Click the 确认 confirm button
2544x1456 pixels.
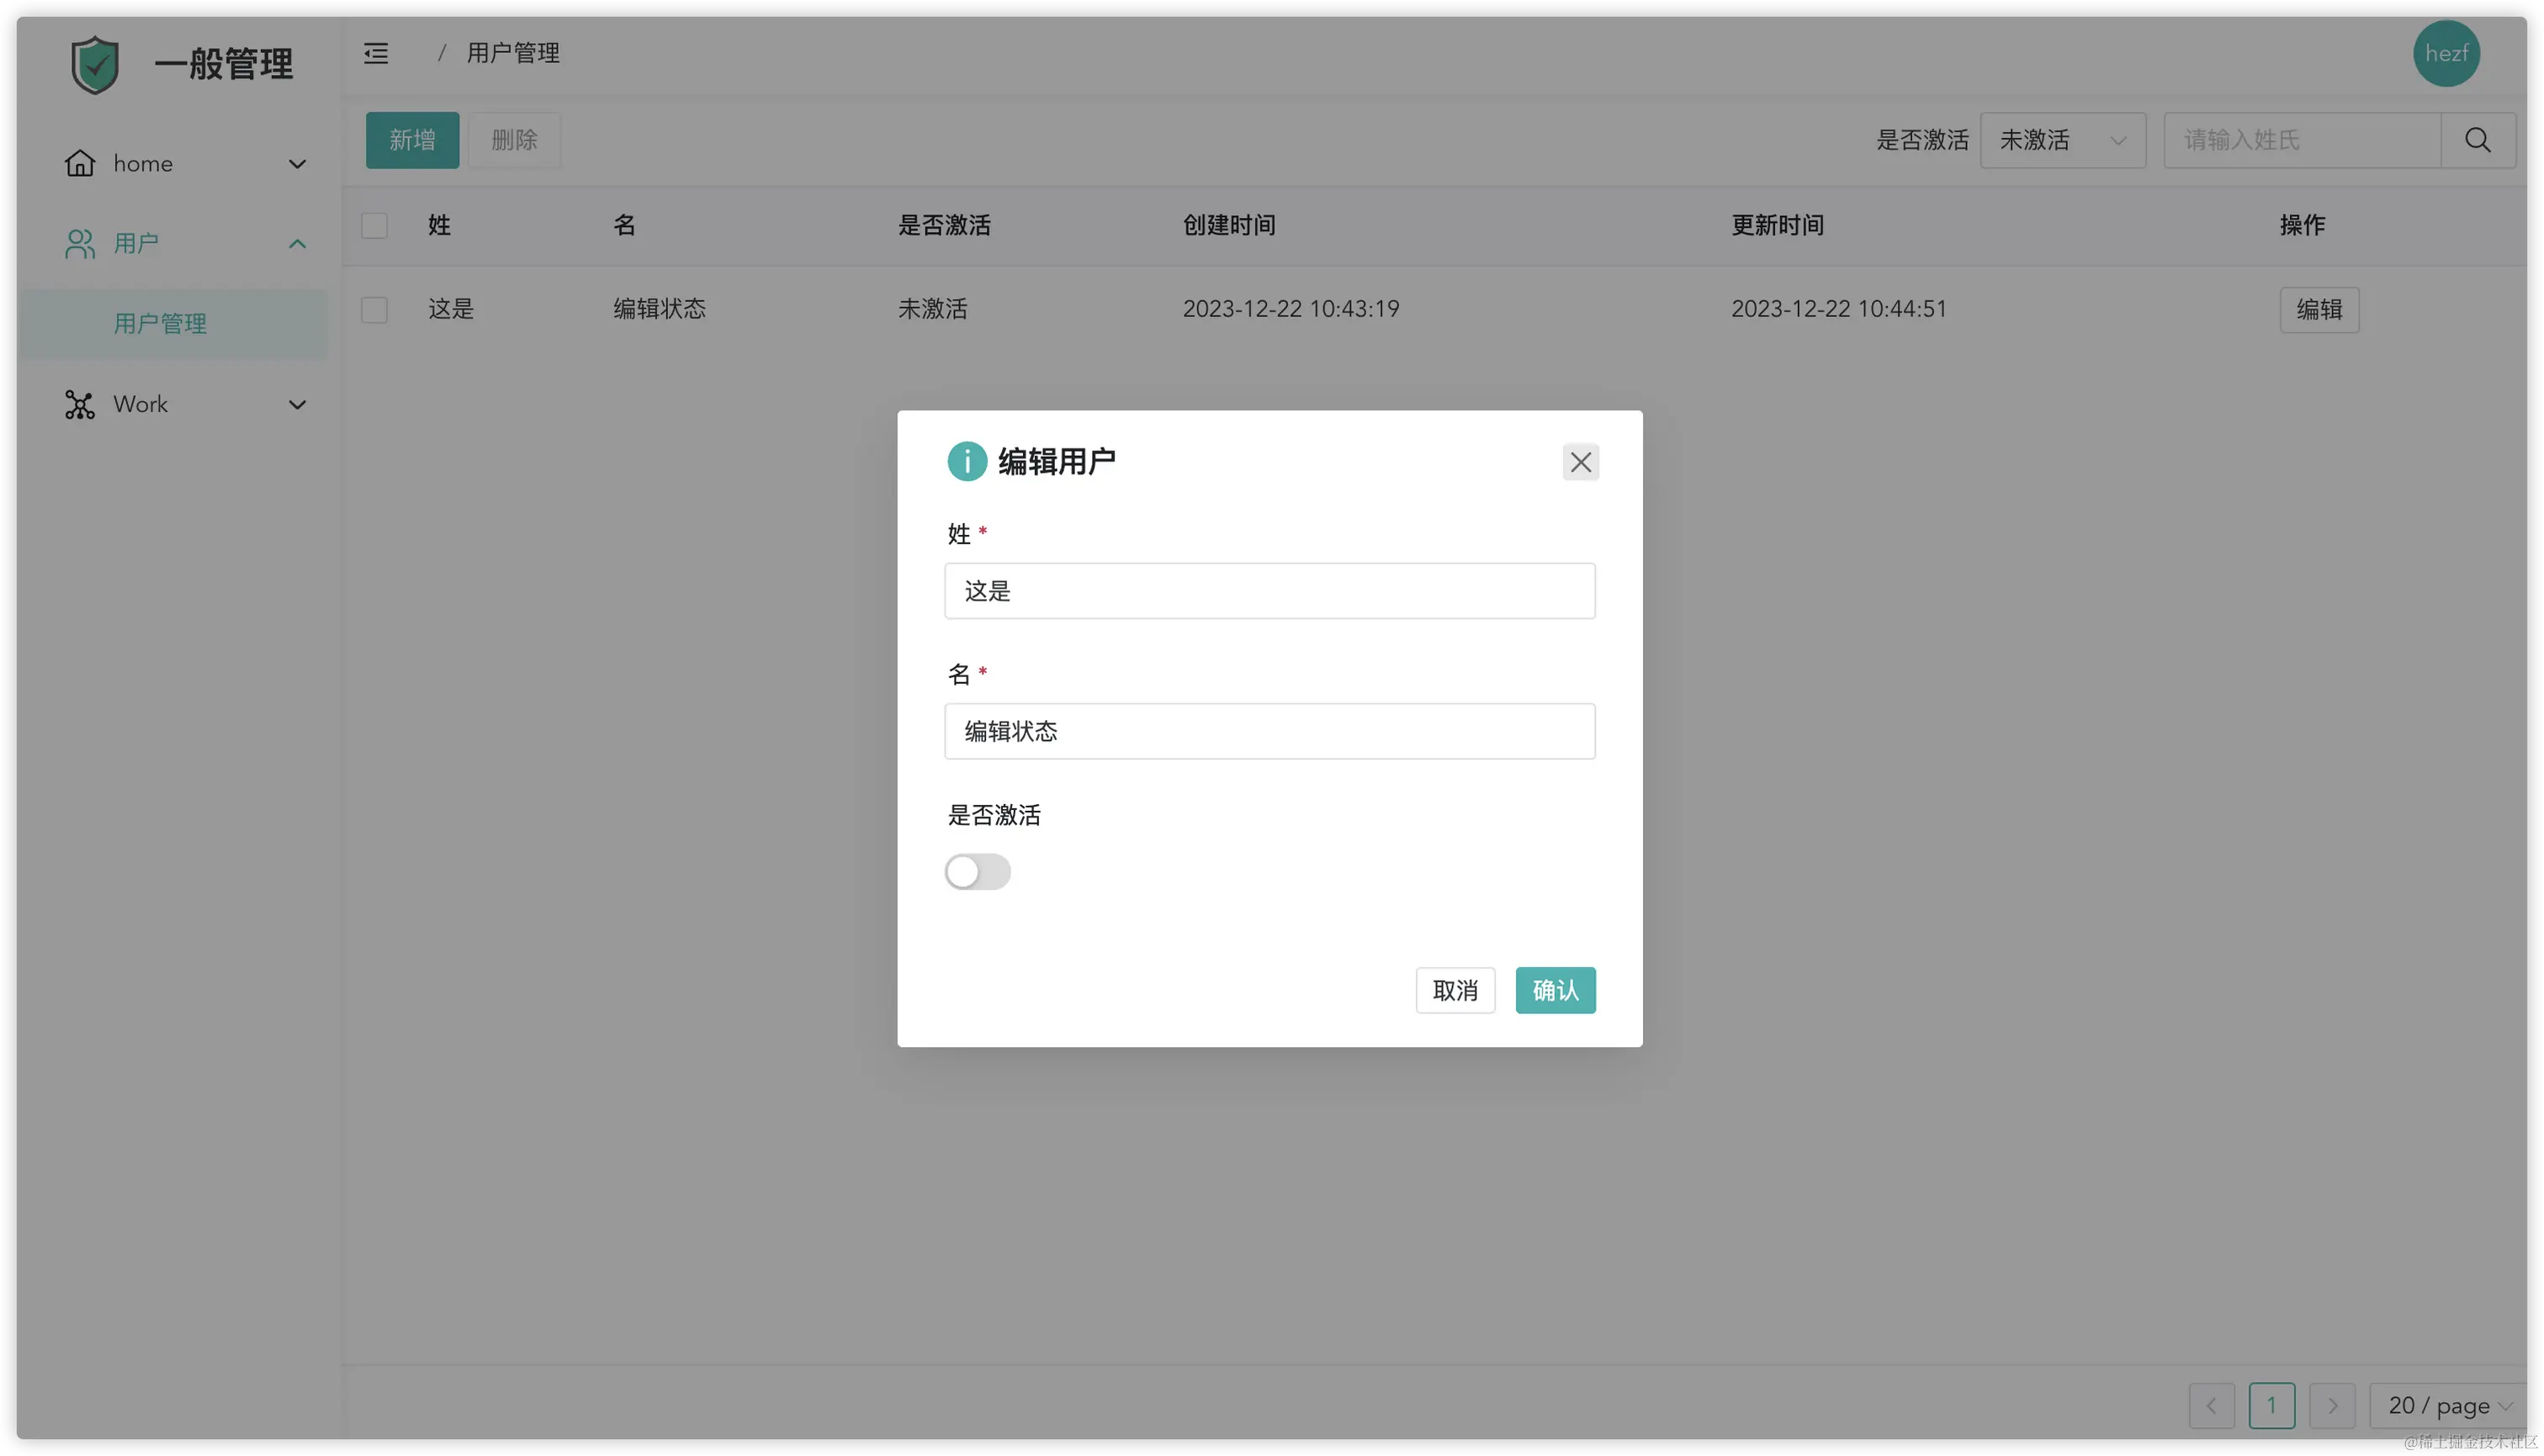[1554, 990]
